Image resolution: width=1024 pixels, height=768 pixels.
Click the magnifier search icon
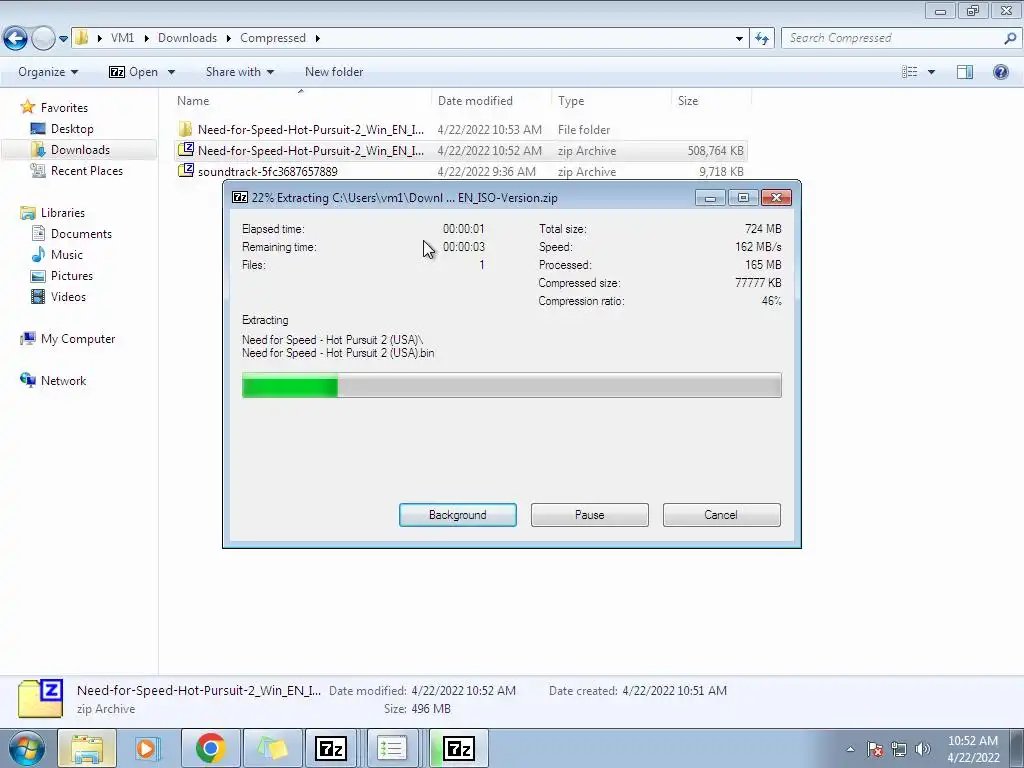click(x=1010, y=38)
